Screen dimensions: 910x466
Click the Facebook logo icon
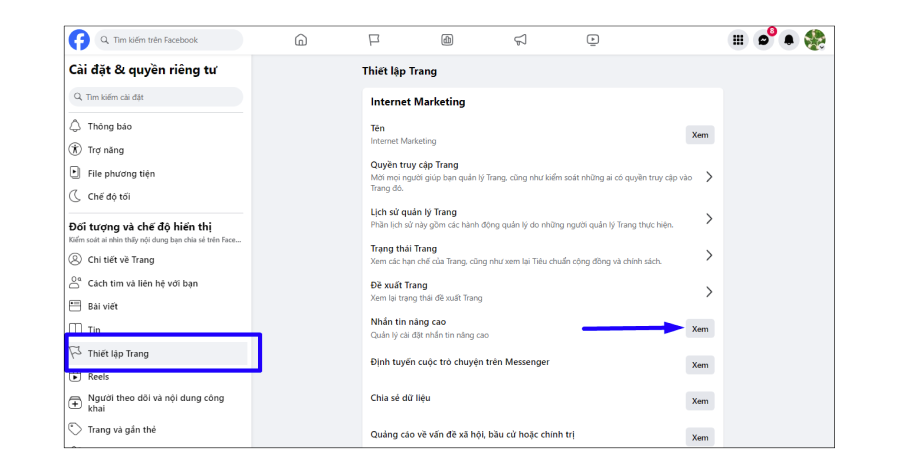79,40
